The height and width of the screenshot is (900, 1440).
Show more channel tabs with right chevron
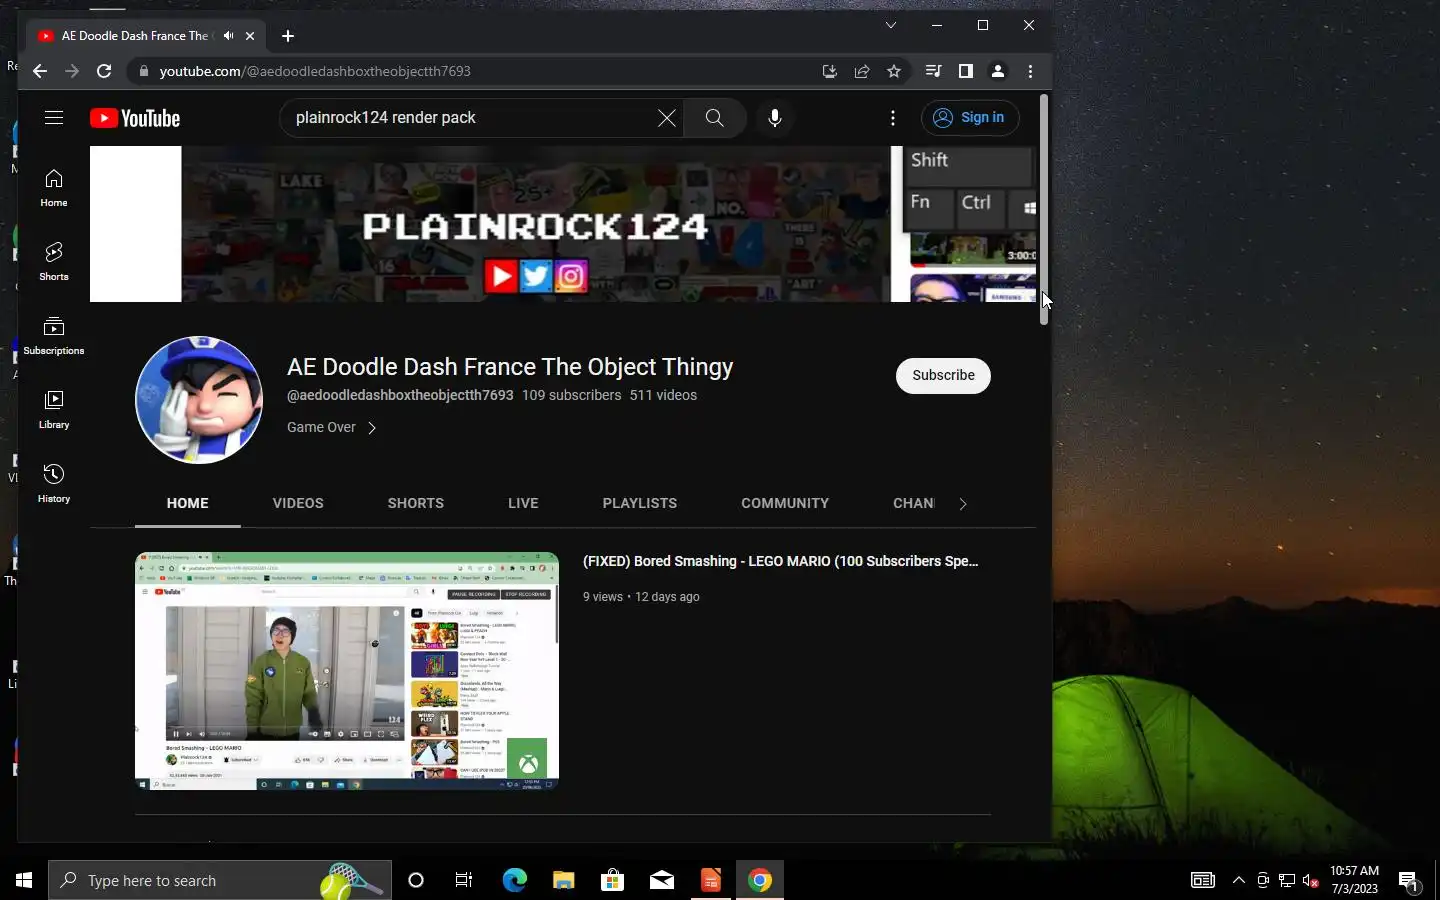coord(963,504)
